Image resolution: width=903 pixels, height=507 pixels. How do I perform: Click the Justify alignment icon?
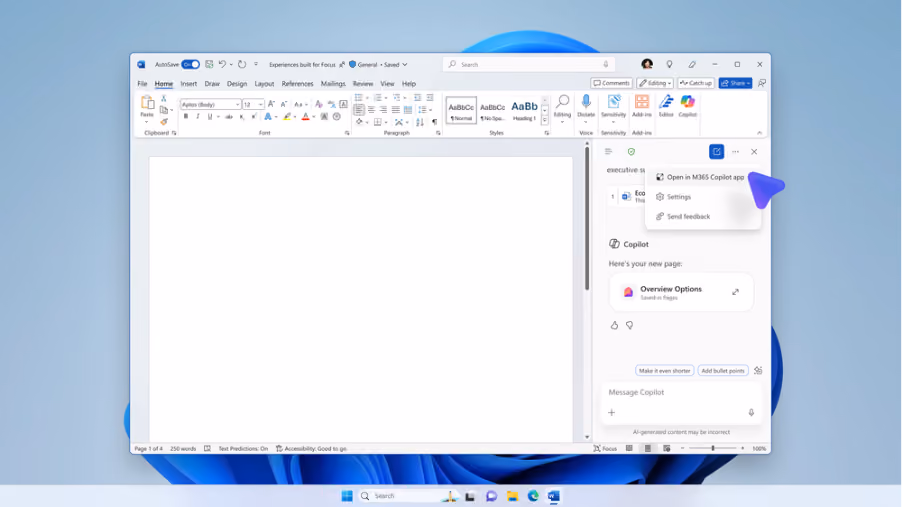[x=396, y=109]
